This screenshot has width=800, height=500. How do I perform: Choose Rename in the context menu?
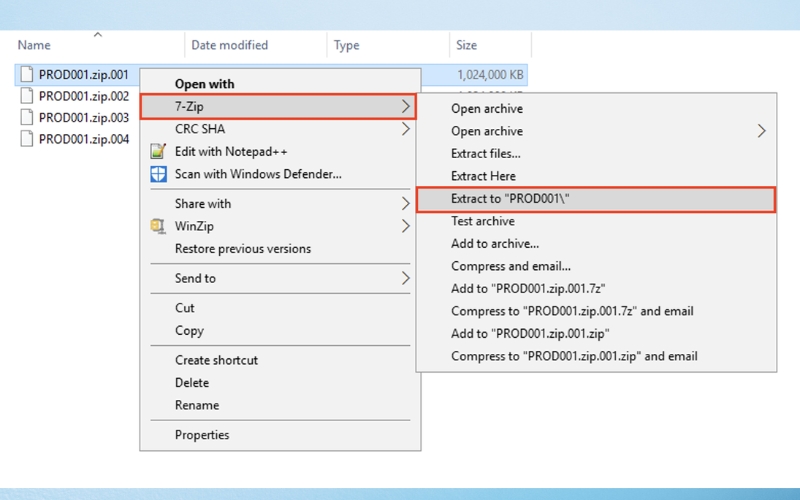click(x=197, y=405)
